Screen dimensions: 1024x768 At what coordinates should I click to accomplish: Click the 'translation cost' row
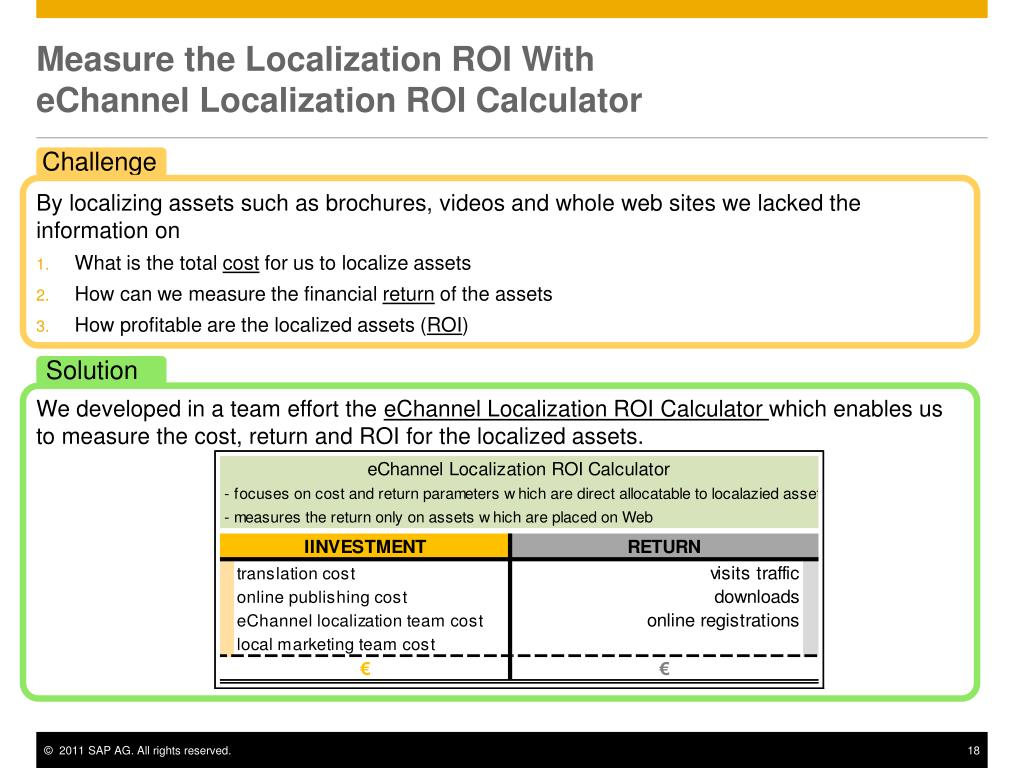(x=296, y=574)
